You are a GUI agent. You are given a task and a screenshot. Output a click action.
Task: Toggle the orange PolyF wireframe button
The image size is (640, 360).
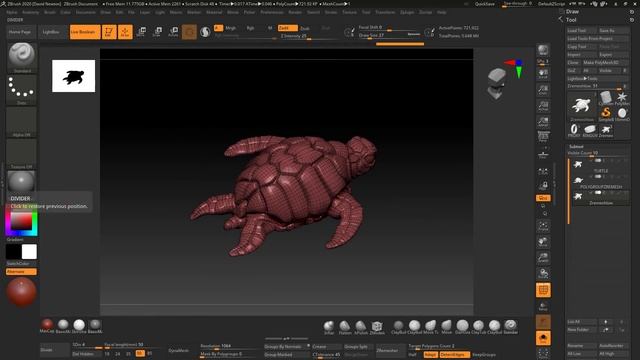(x=543, y=290)
